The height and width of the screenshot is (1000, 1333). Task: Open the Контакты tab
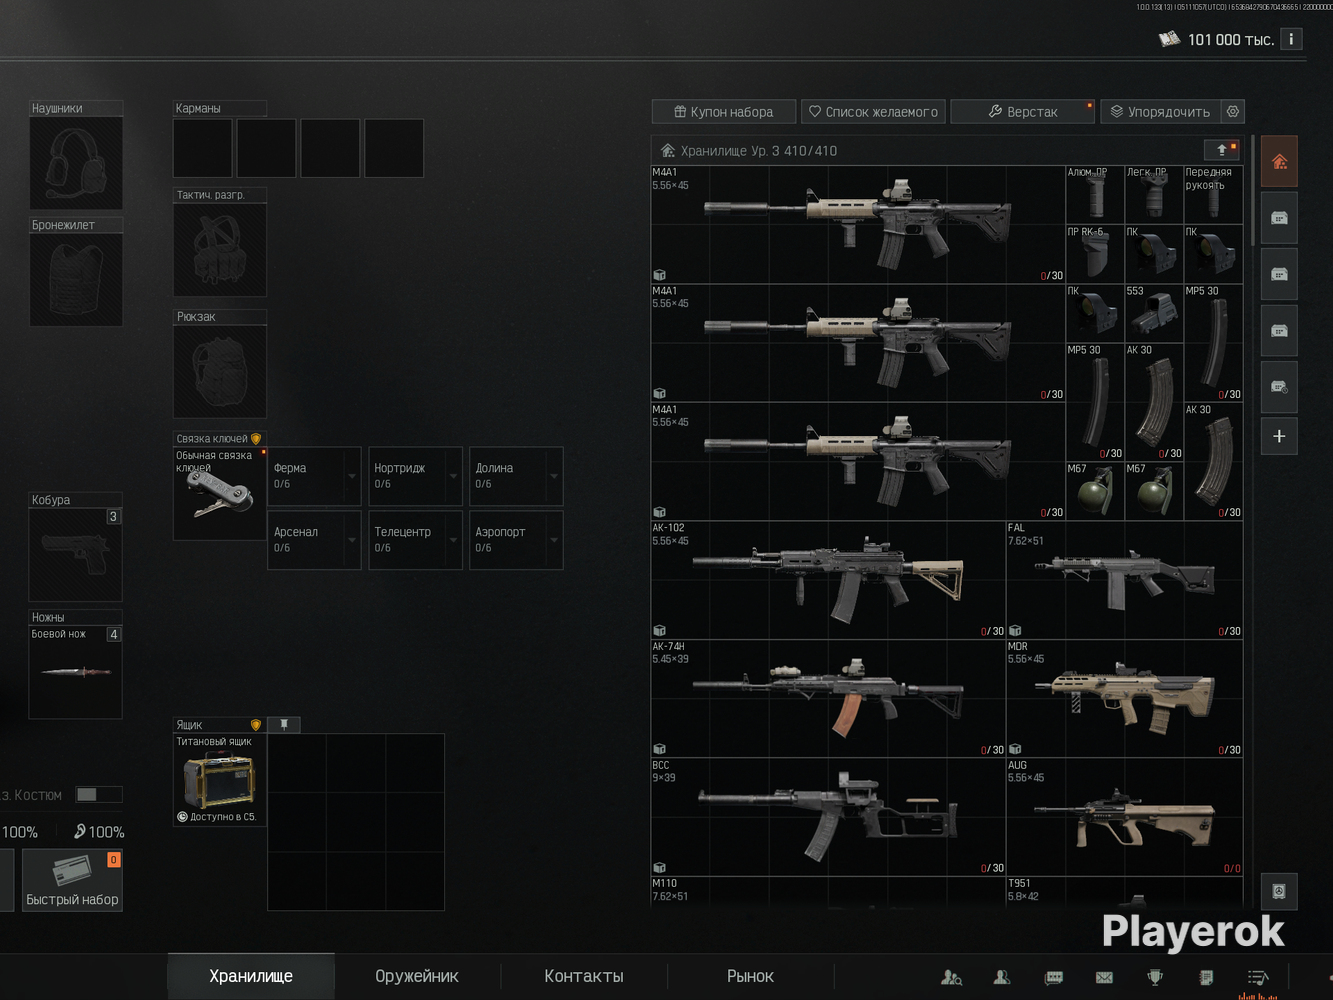(584, 976)
